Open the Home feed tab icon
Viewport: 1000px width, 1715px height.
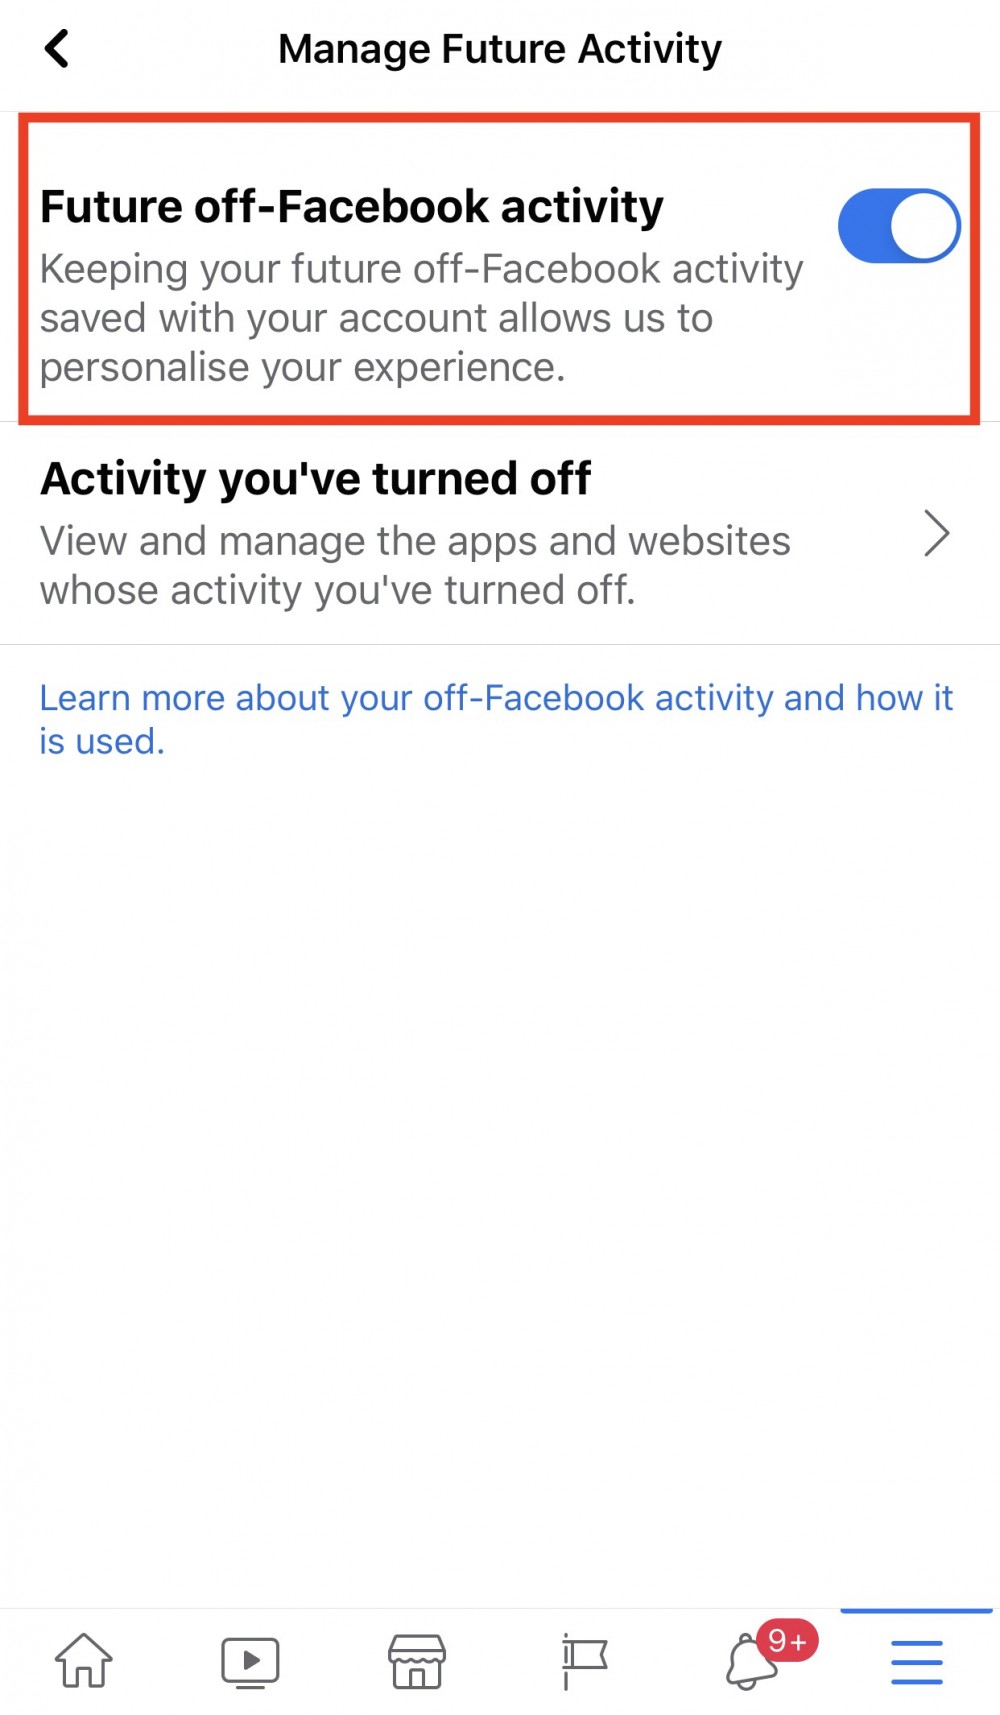(84, 1660)
